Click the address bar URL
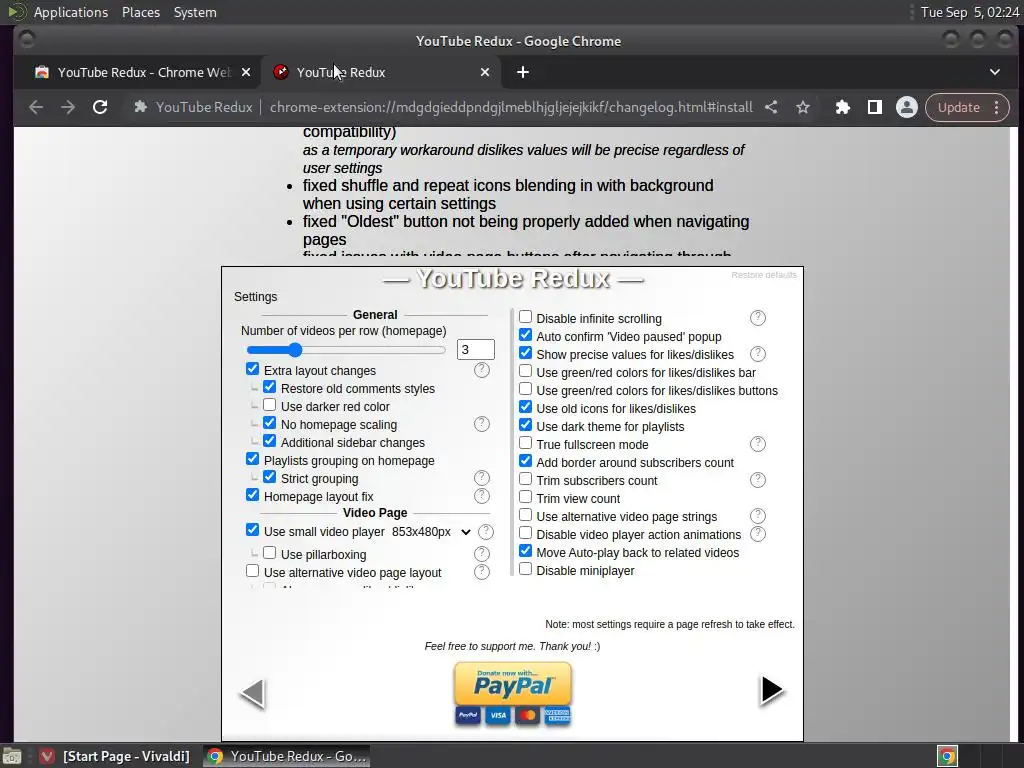Image resolution: width=1024 pixels, height=768 pixels. pos(511,107)
